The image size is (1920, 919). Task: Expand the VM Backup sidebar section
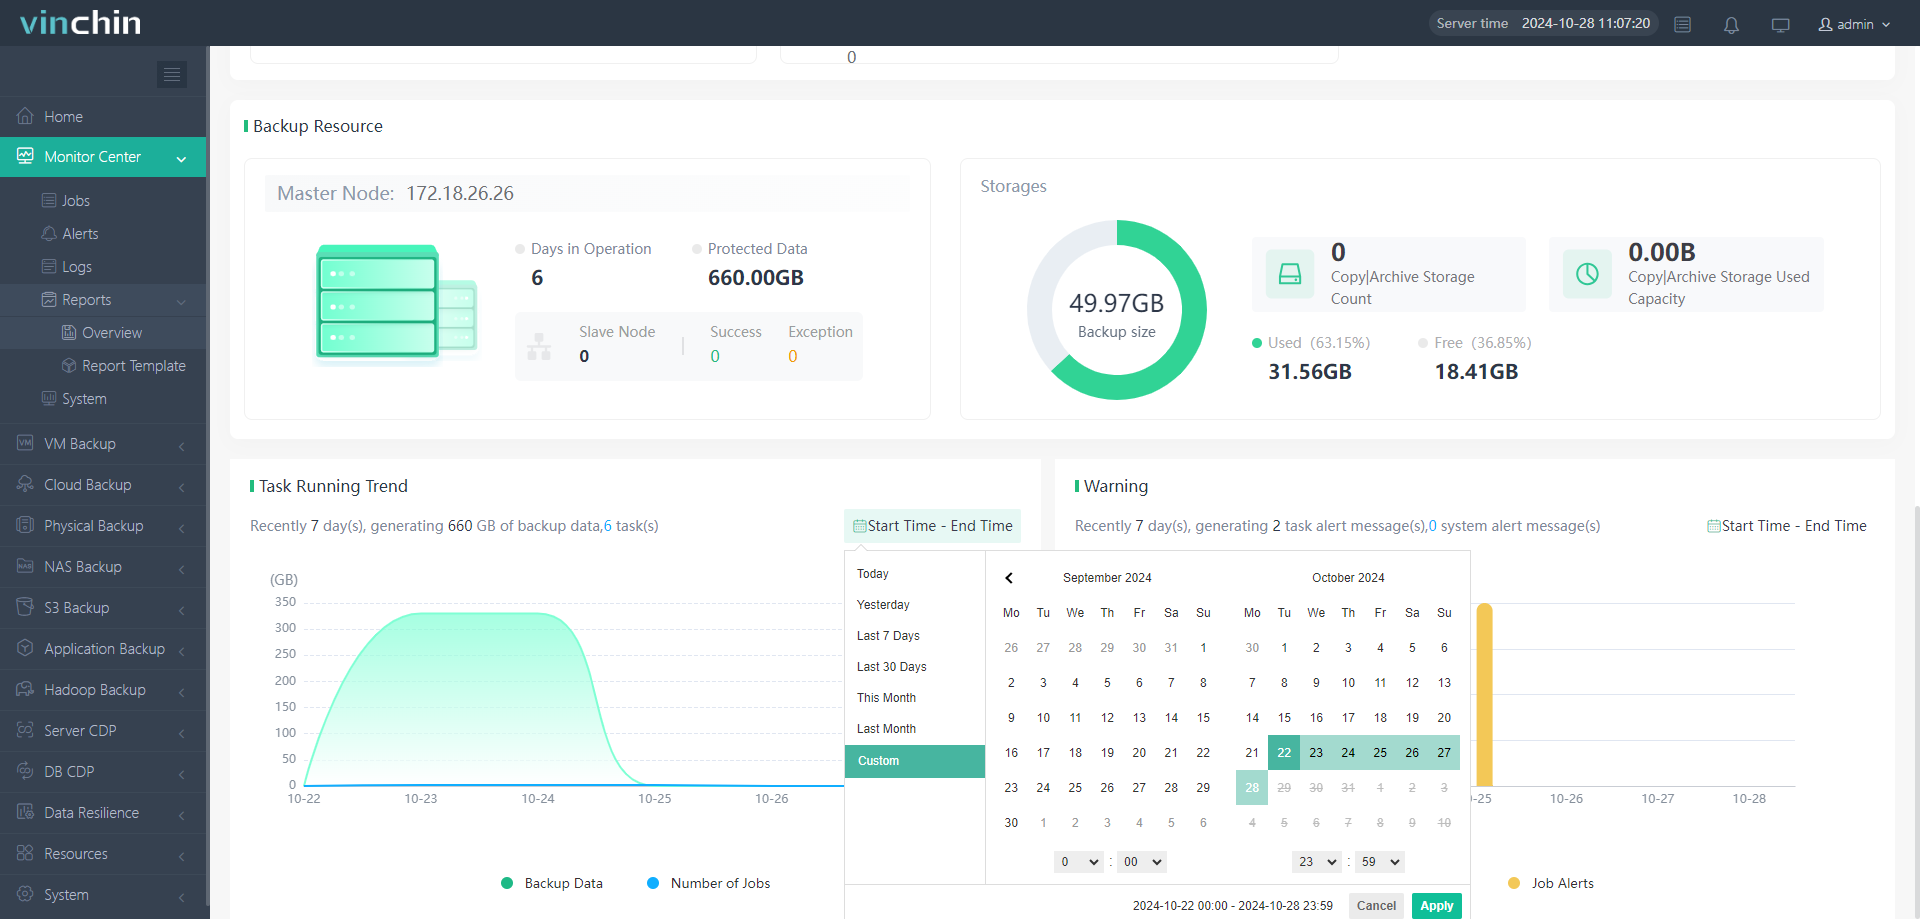(x=80, y=443)
